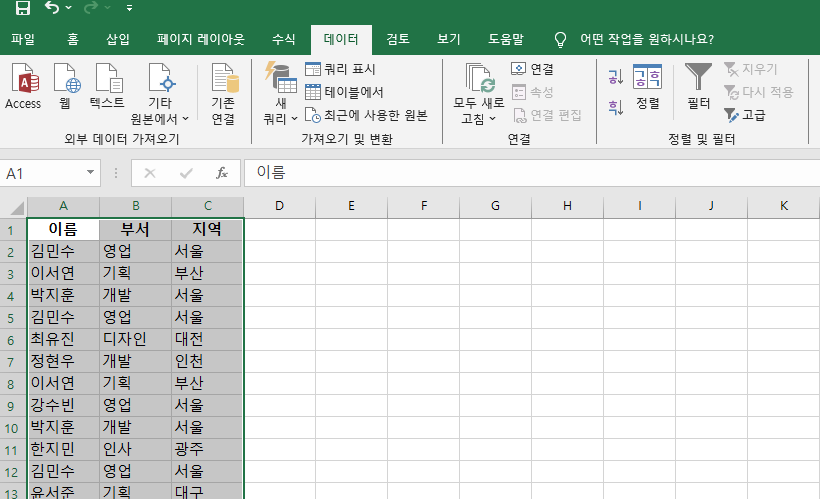Open the 파일 tab
The image size is (820, 499).
[23, 39]
